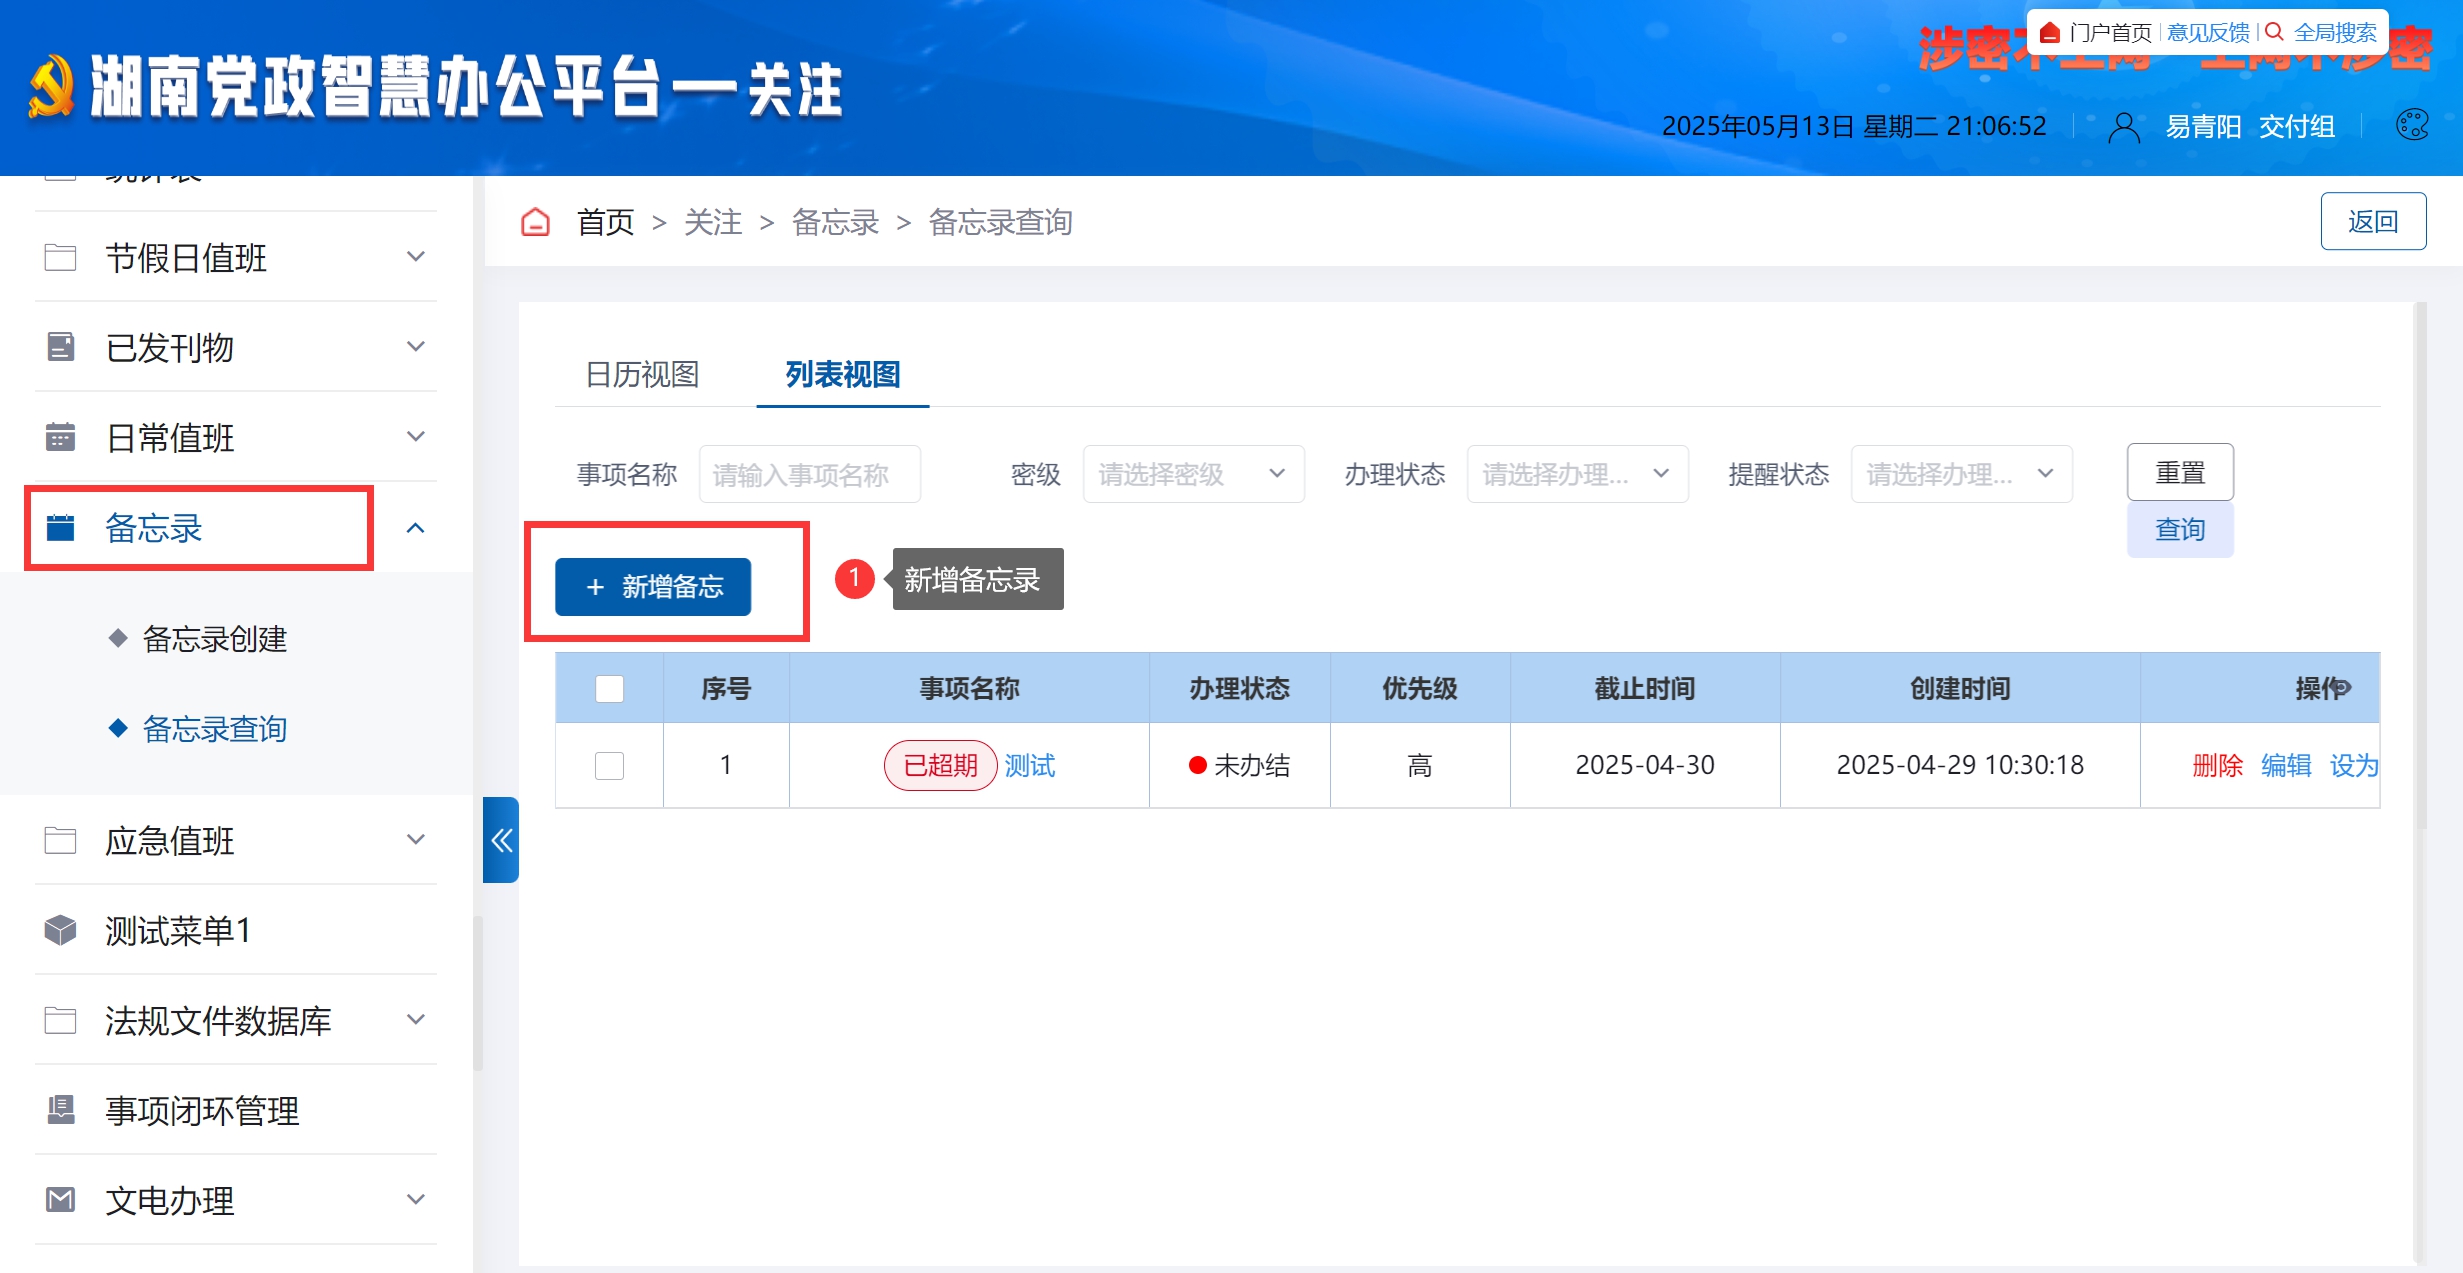Image resolution: width=2463 pixels, height=1273 pixels.
Task: Open the 密级 dropdown
Action: 1192,474
